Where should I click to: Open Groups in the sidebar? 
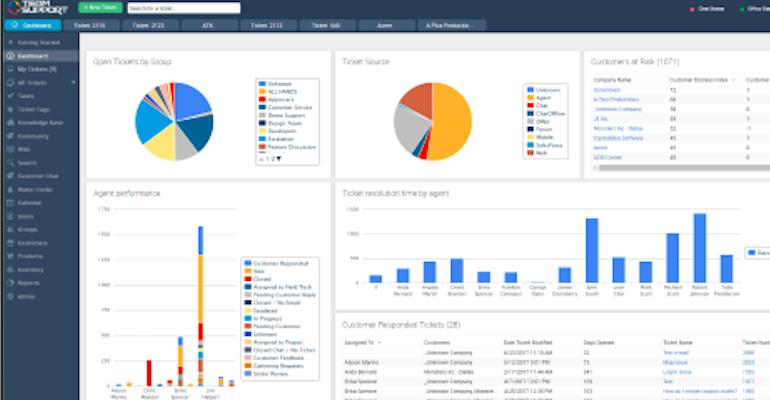click(x=28, y=229)
